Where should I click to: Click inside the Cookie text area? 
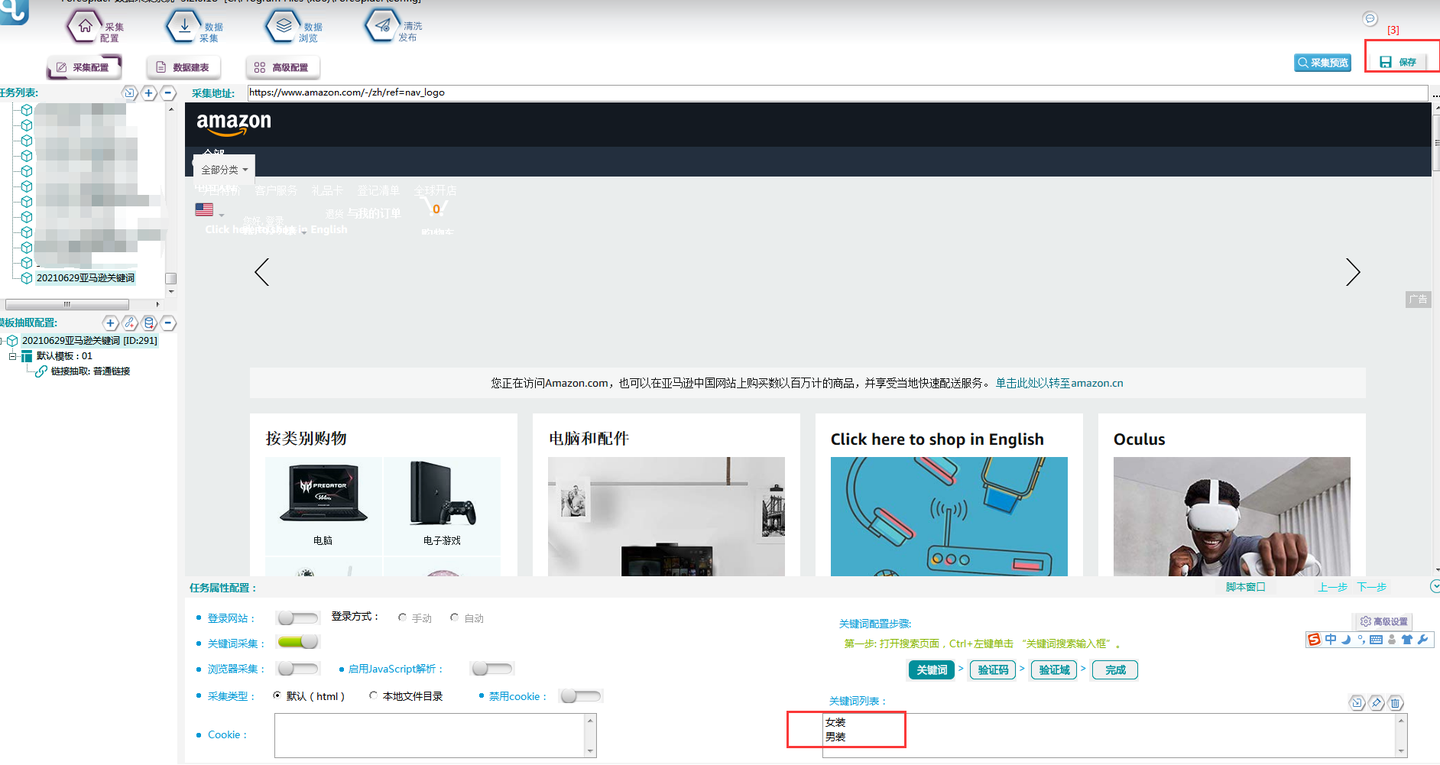click(435, 735)
